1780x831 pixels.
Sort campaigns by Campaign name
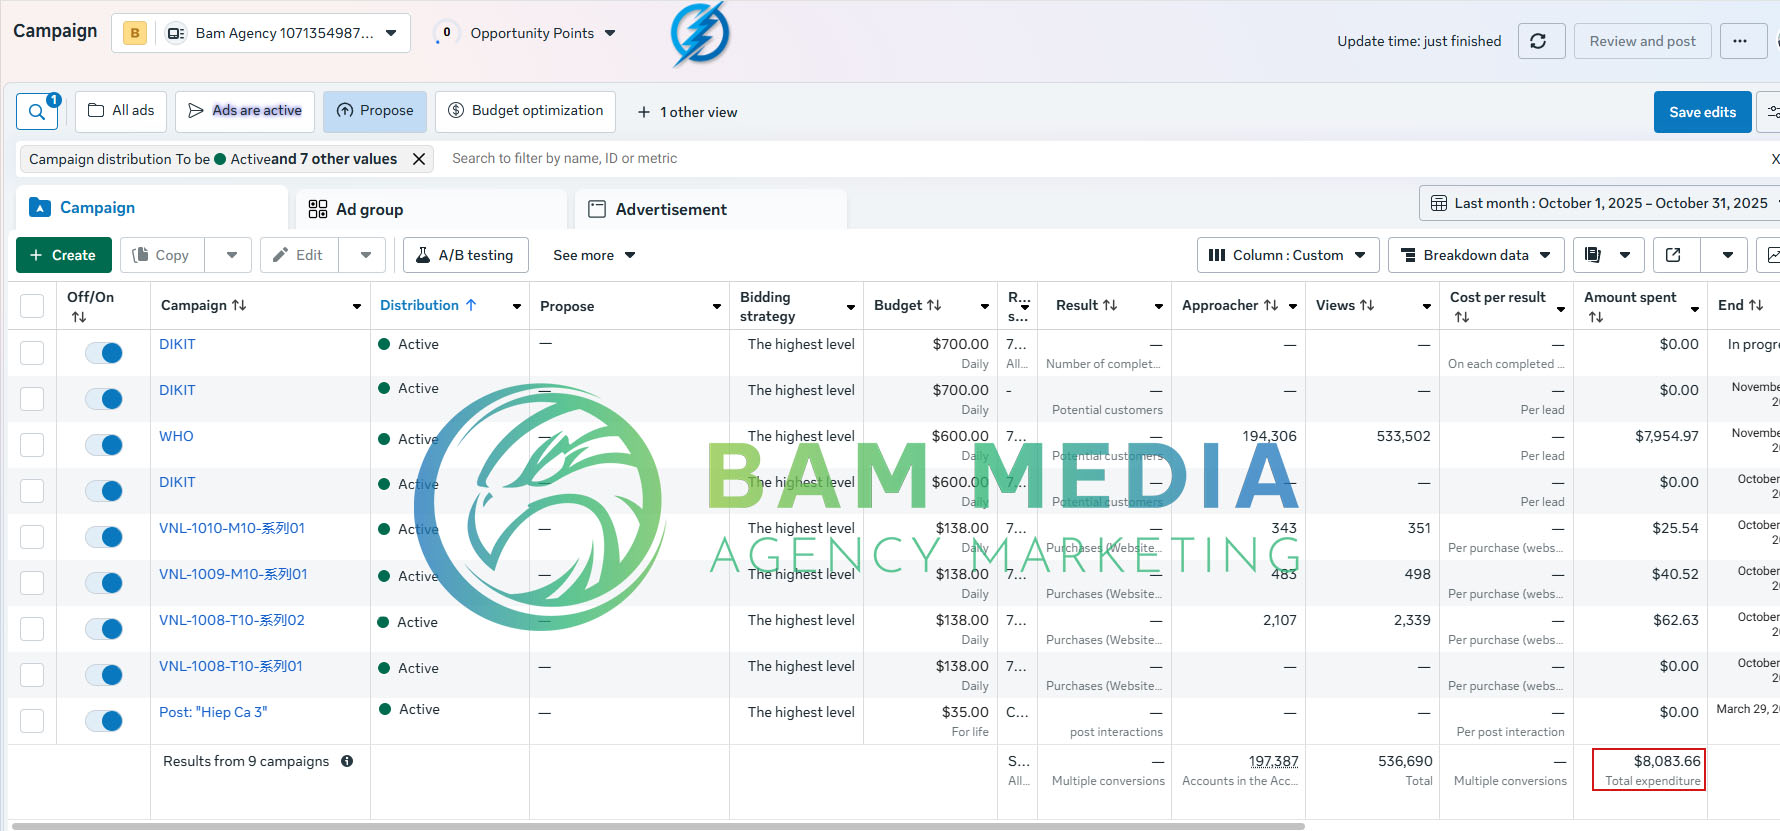coord(239,306)
